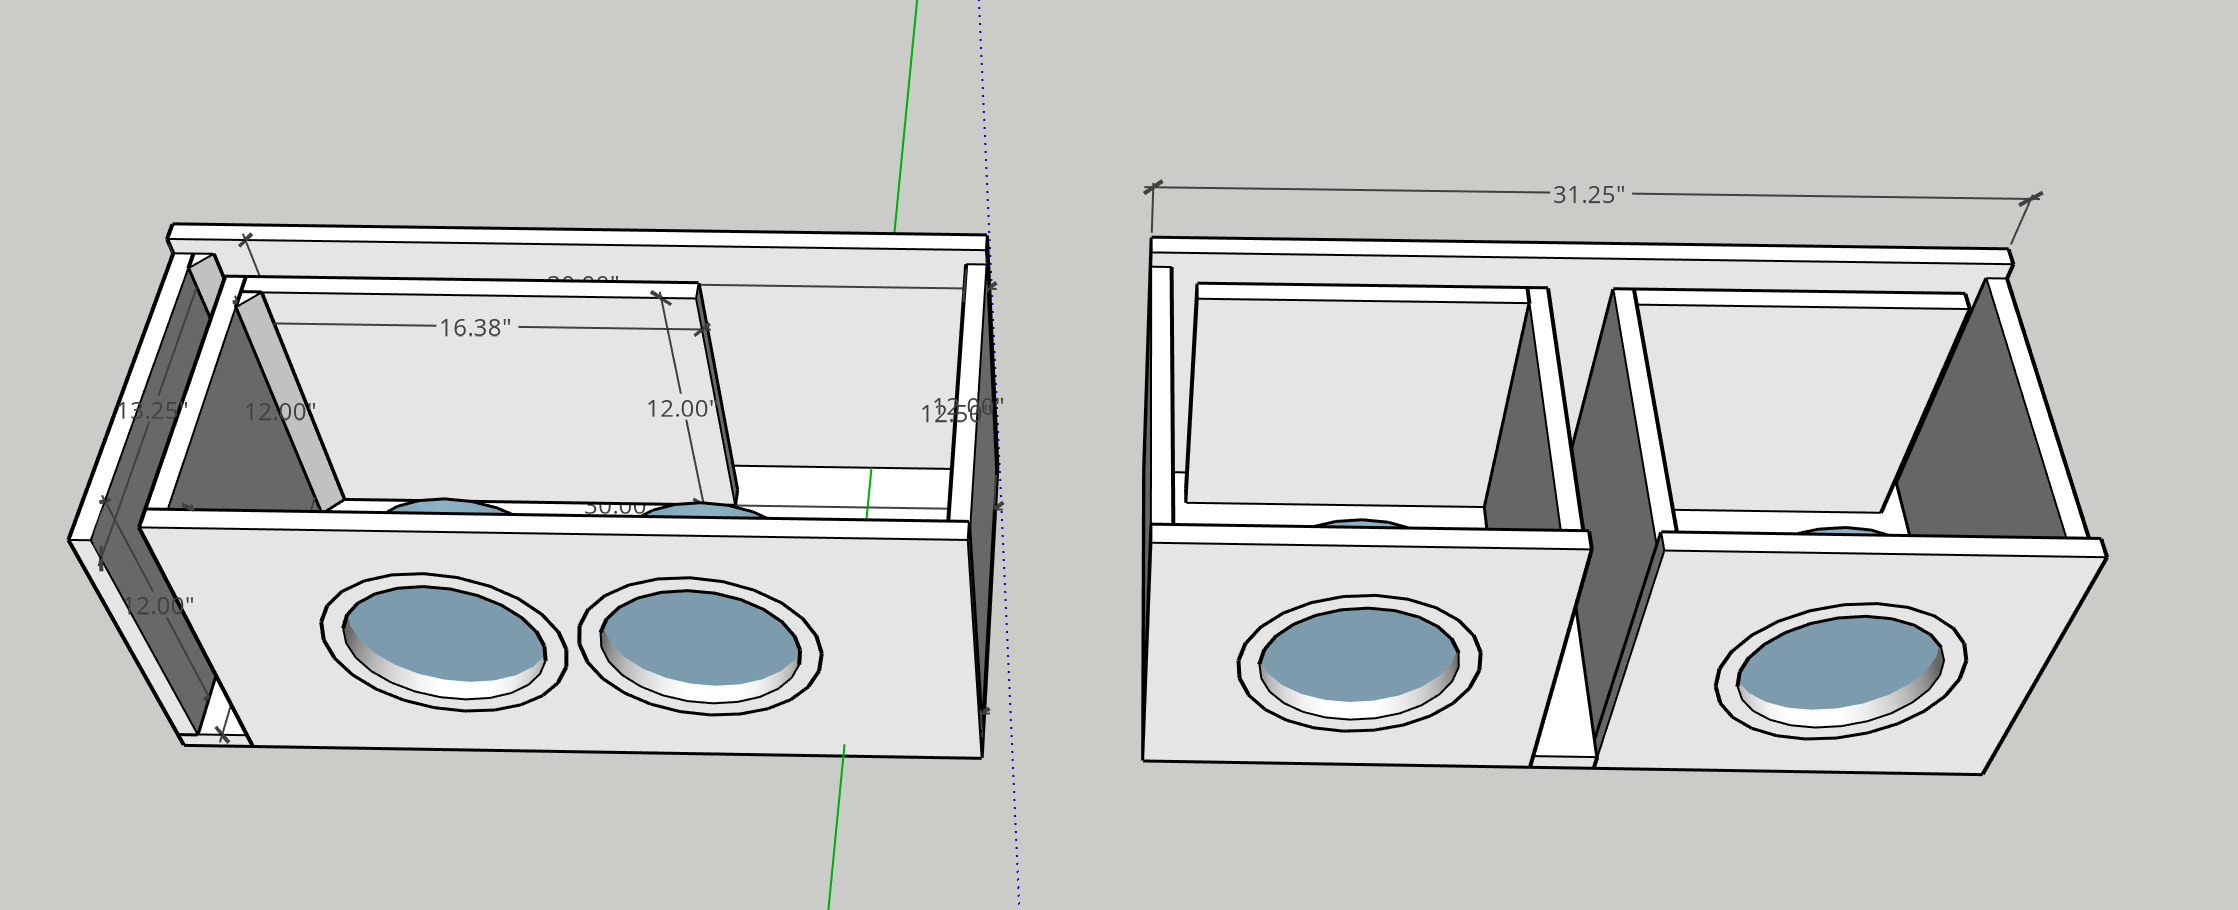Select left speaker cutout of the split box
This screenshot has width=2238, height=910.
coord(1359,663)
